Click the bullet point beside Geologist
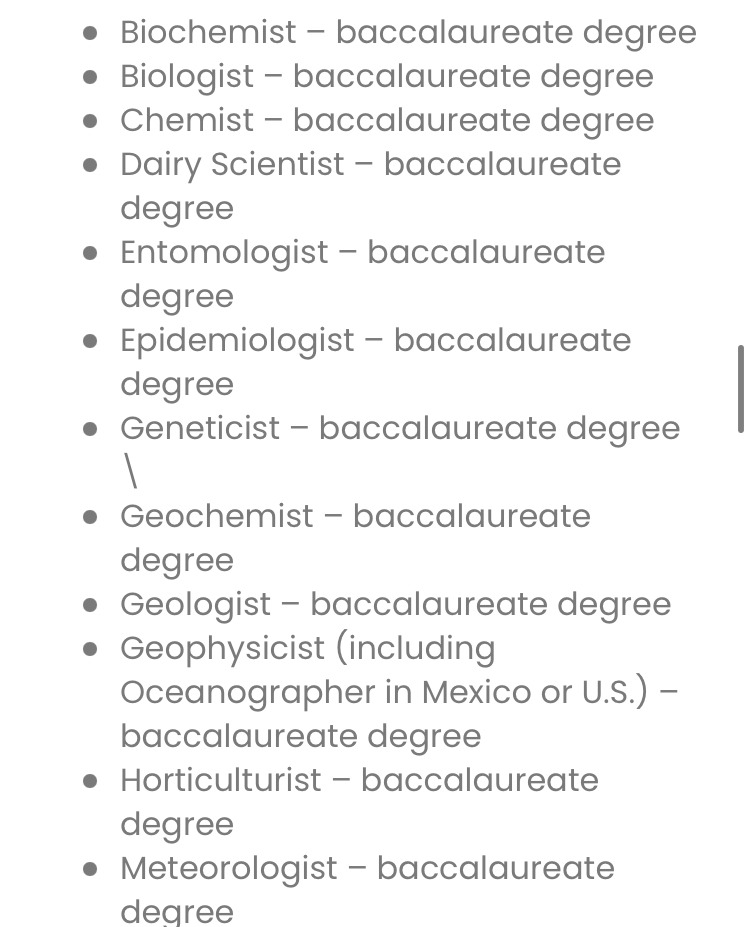Screen dimensions: 750x927 pos(91,605)
